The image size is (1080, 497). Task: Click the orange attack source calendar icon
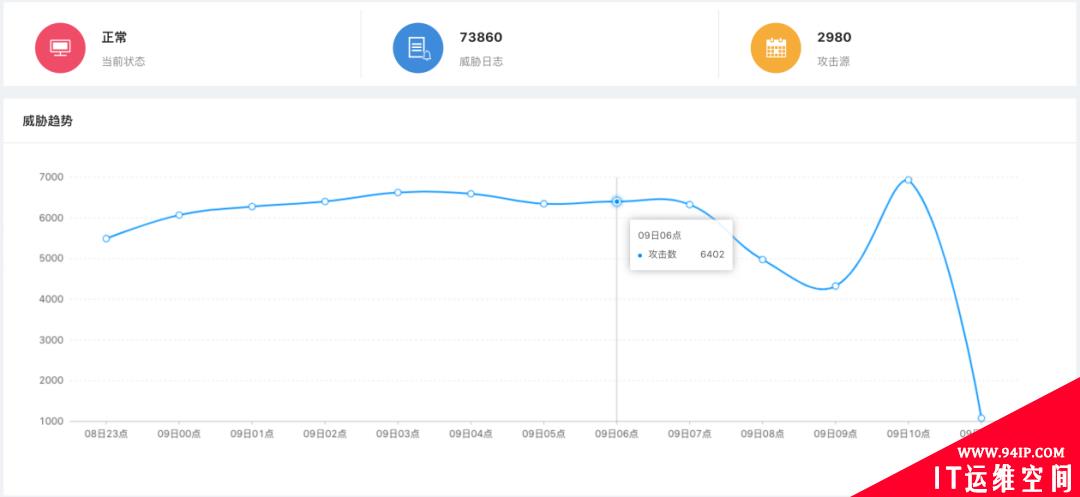click(x=776, y=47)
